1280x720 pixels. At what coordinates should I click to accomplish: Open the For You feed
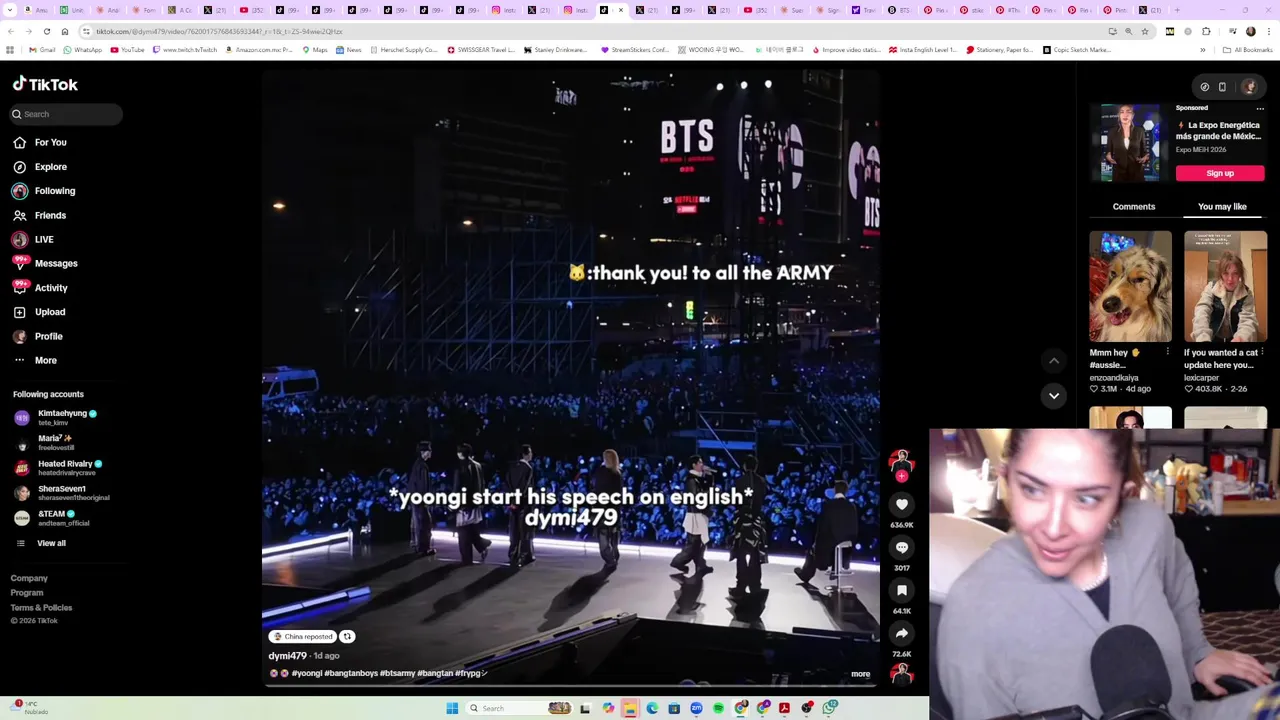point(40,142)
